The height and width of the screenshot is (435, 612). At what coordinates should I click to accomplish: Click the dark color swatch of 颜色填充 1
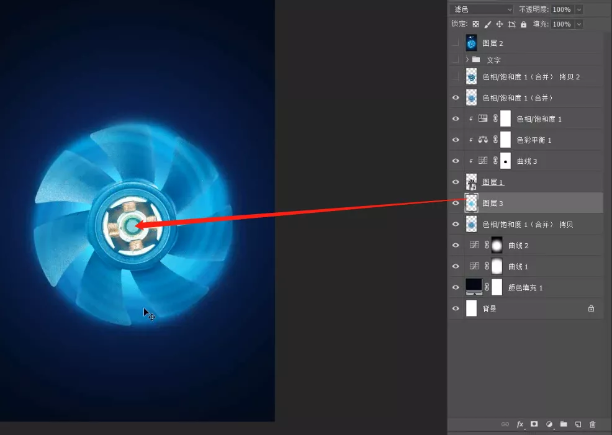[x=474, y=286]
